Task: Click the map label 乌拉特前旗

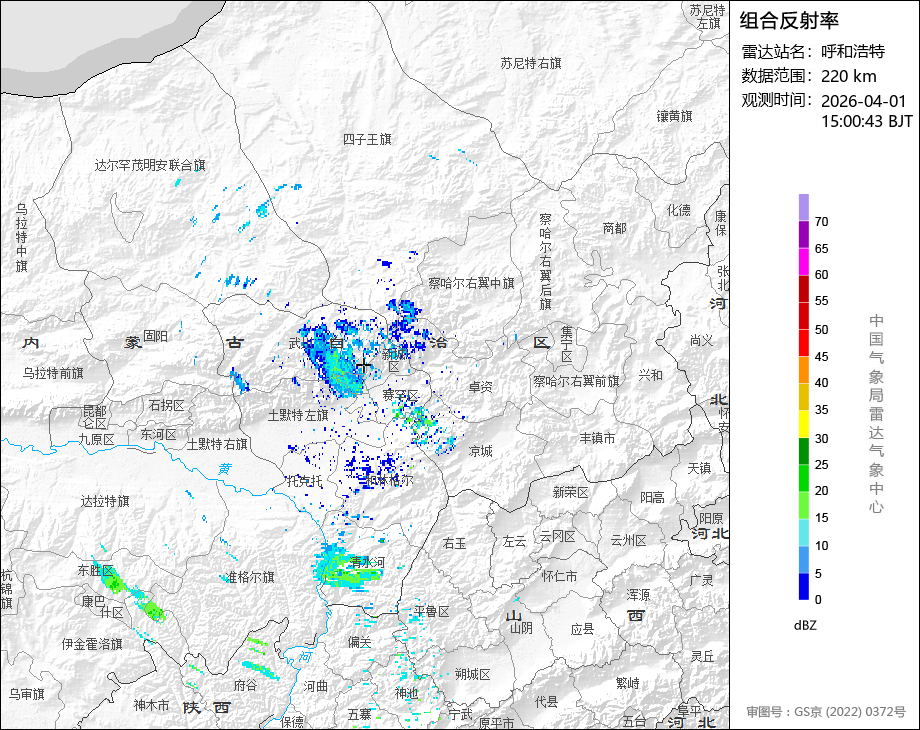Action: coord(53,373)
